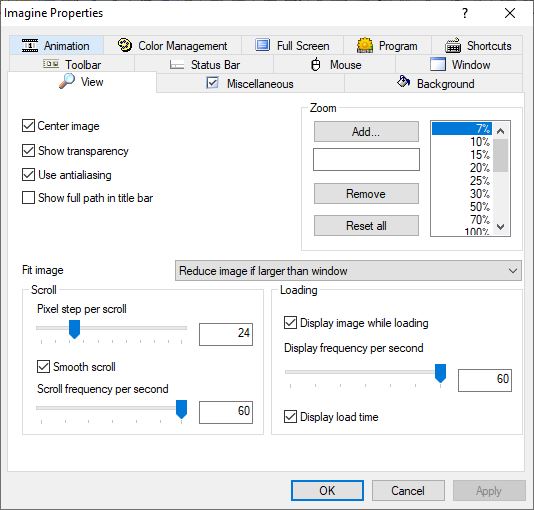This screenshot has height=510, width=534.
Task: Click the Reset all button
Action: tap(366, 225)
